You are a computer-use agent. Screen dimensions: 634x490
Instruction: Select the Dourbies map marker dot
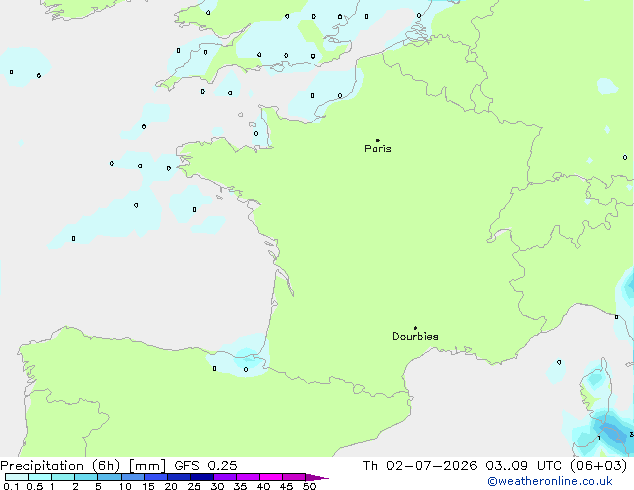[415, 328]
